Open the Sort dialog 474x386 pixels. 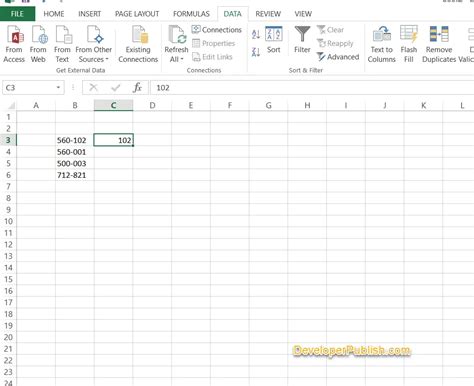point(274,40)
